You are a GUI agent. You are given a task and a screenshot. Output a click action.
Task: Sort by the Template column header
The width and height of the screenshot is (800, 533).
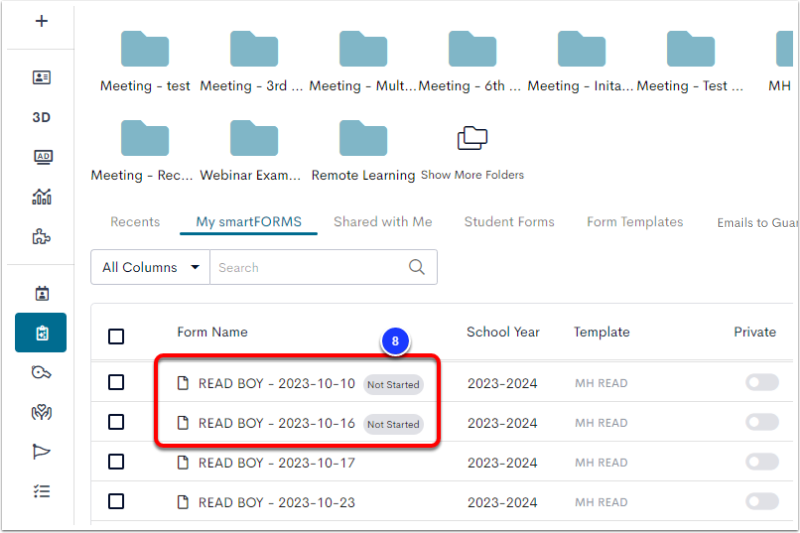[602, 332]
